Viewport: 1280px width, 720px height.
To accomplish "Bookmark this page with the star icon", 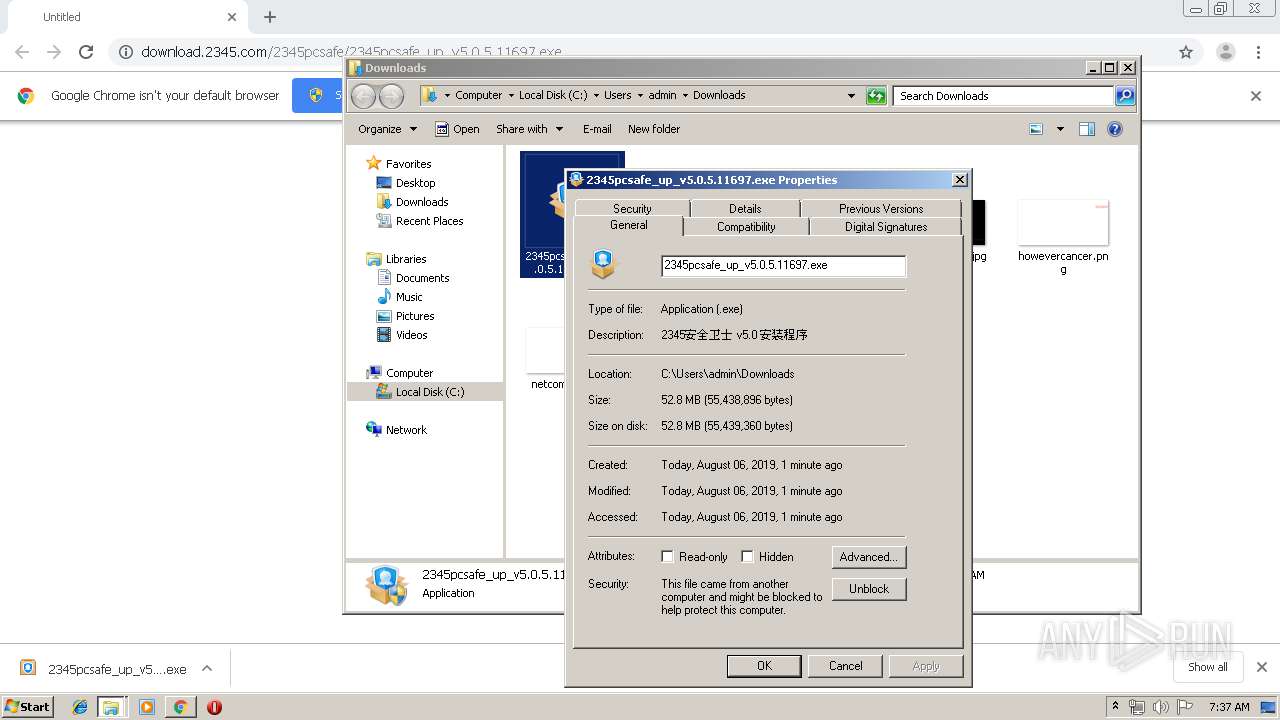I will click(x=1186, y=52).
